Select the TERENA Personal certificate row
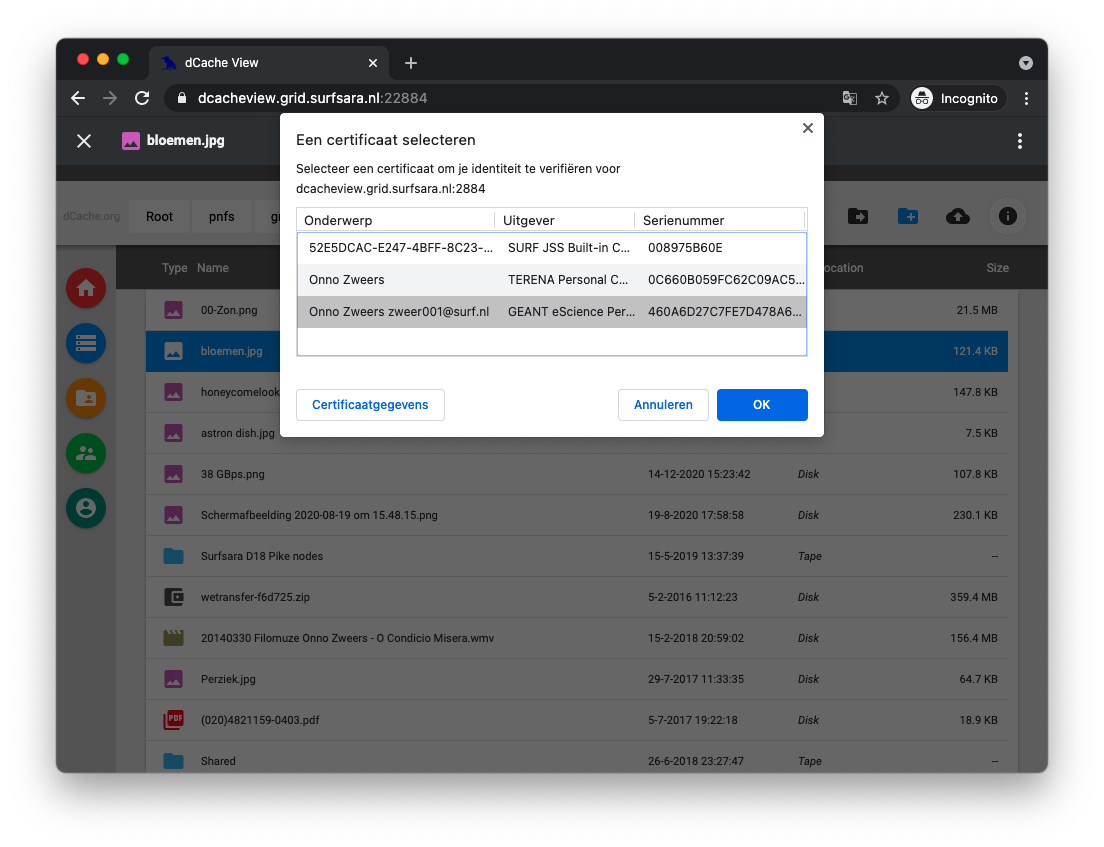Viewport: 1104px width, 847px height. (x=552, y=280)
